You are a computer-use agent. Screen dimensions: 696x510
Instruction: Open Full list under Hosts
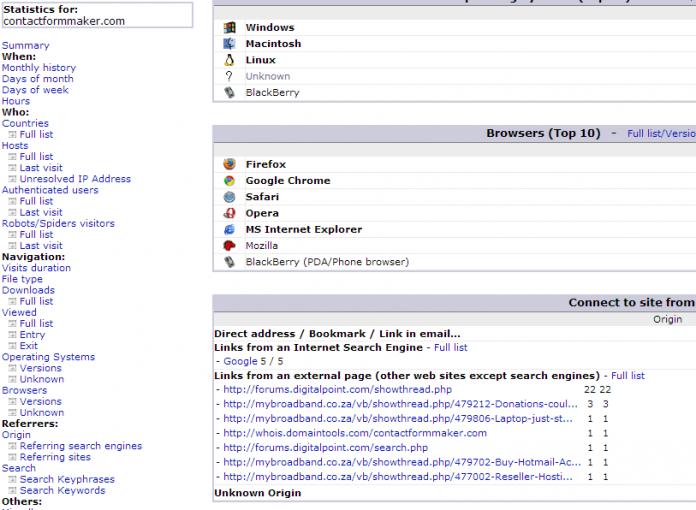(36, 156)
